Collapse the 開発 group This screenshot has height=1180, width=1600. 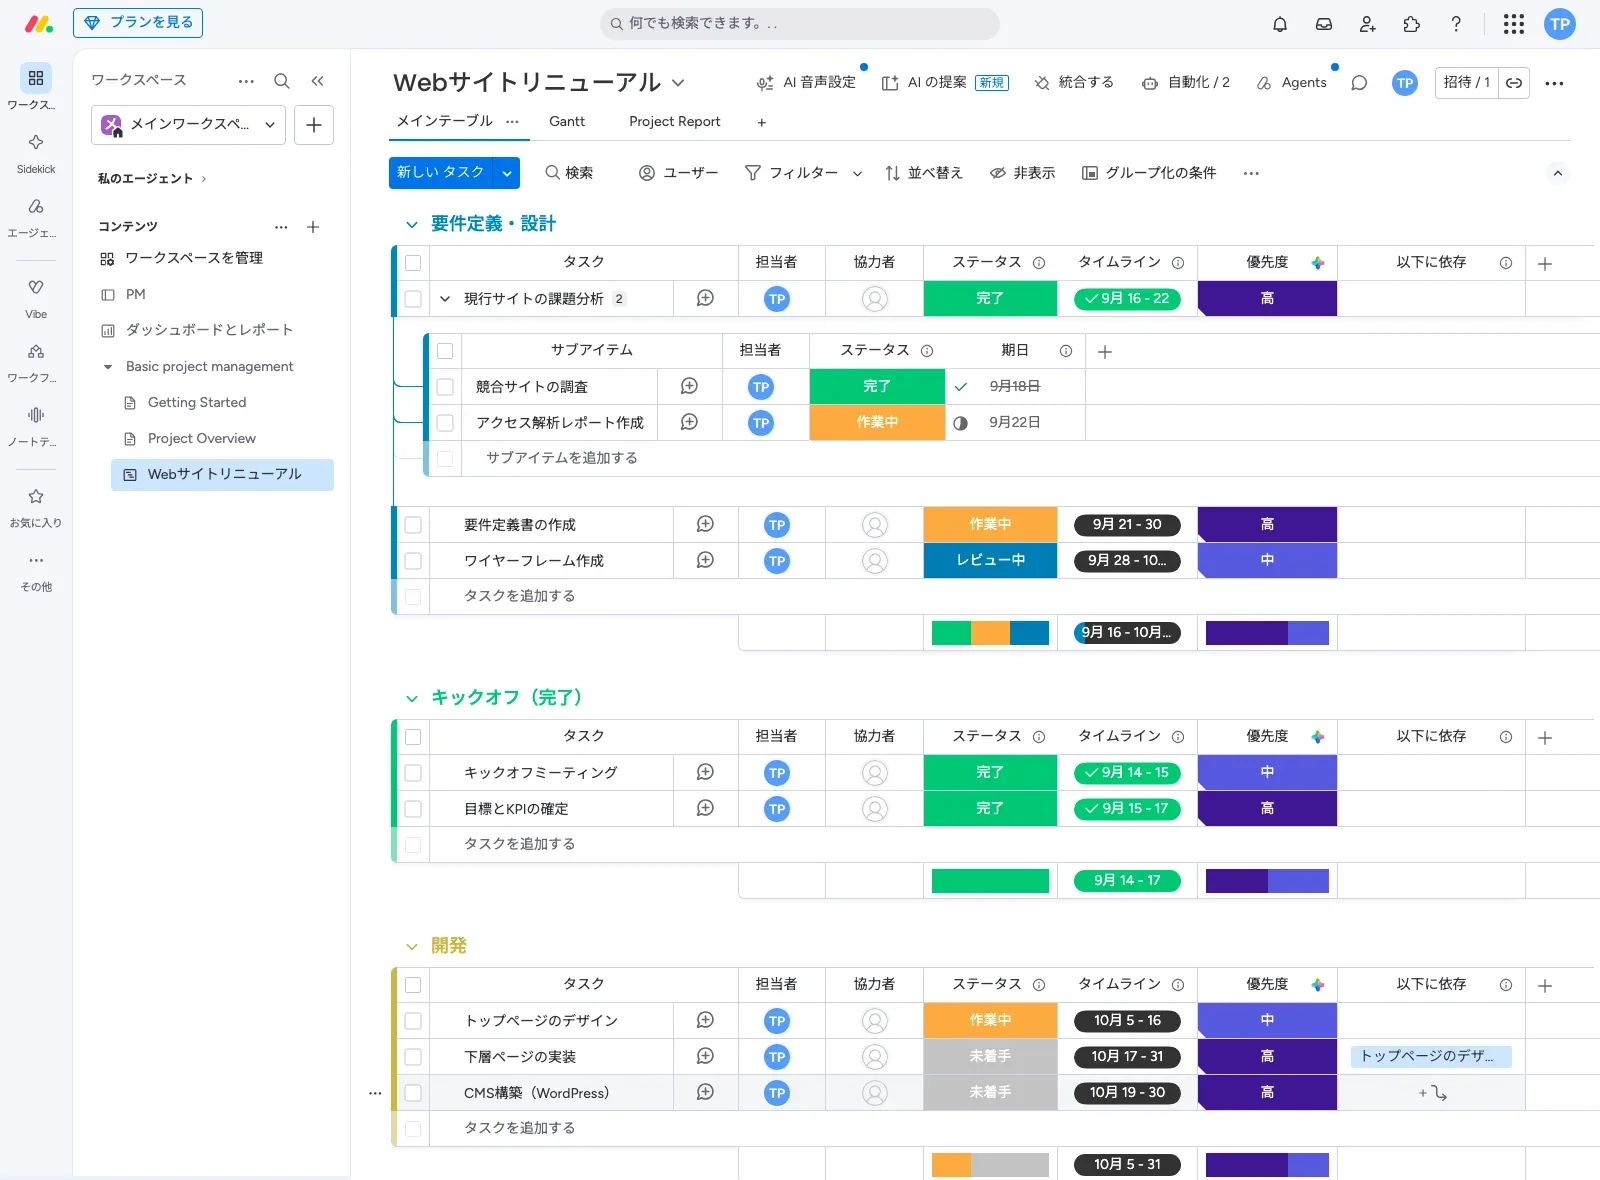[x=411, y=947]
